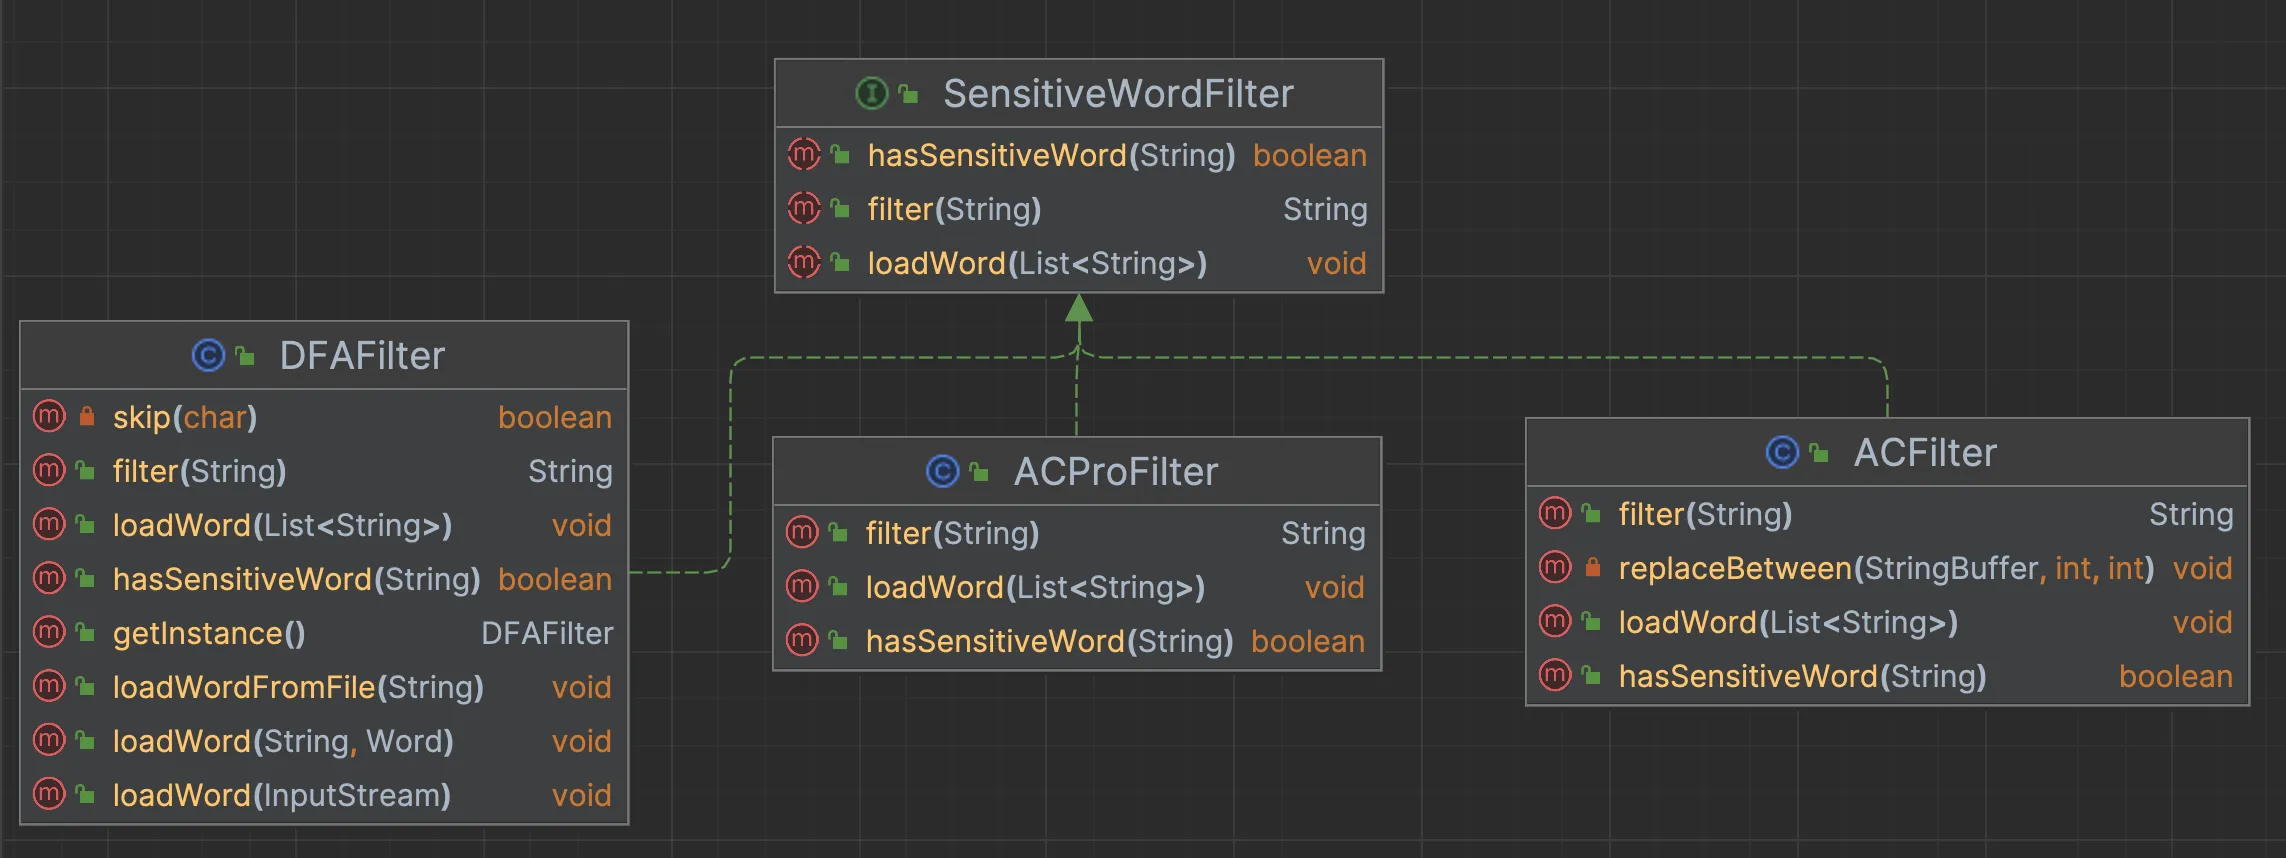
Task: Select loadWord(InputStream) method
Action: pyautogui.click(x=282, y=795)
